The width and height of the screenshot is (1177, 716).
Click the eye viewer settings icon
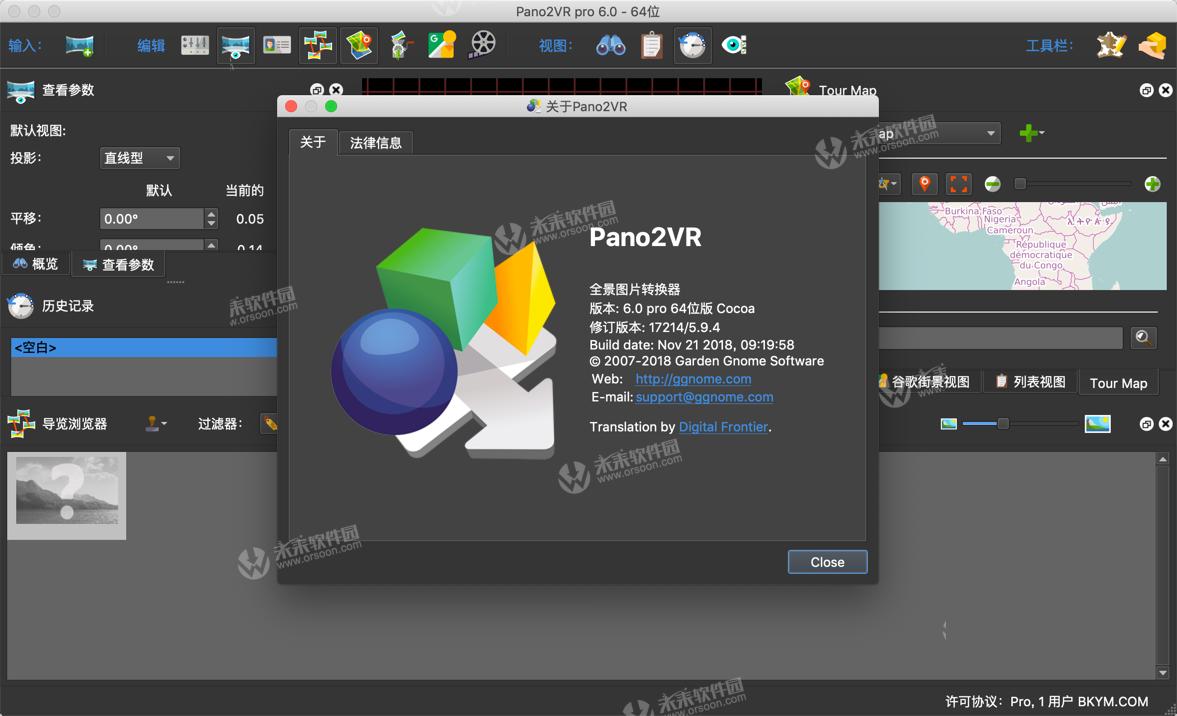[733, 46]
